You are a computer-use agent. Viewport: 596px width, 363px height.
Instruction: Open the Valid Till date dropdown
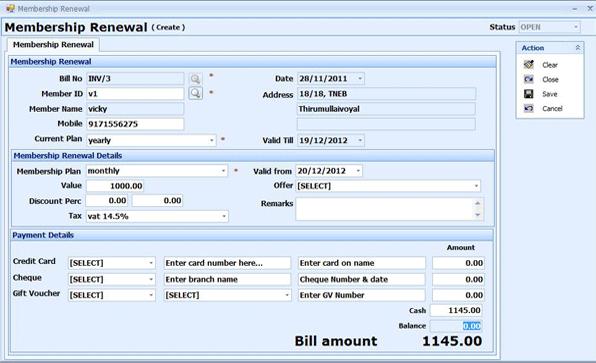[x=360, y=140]
